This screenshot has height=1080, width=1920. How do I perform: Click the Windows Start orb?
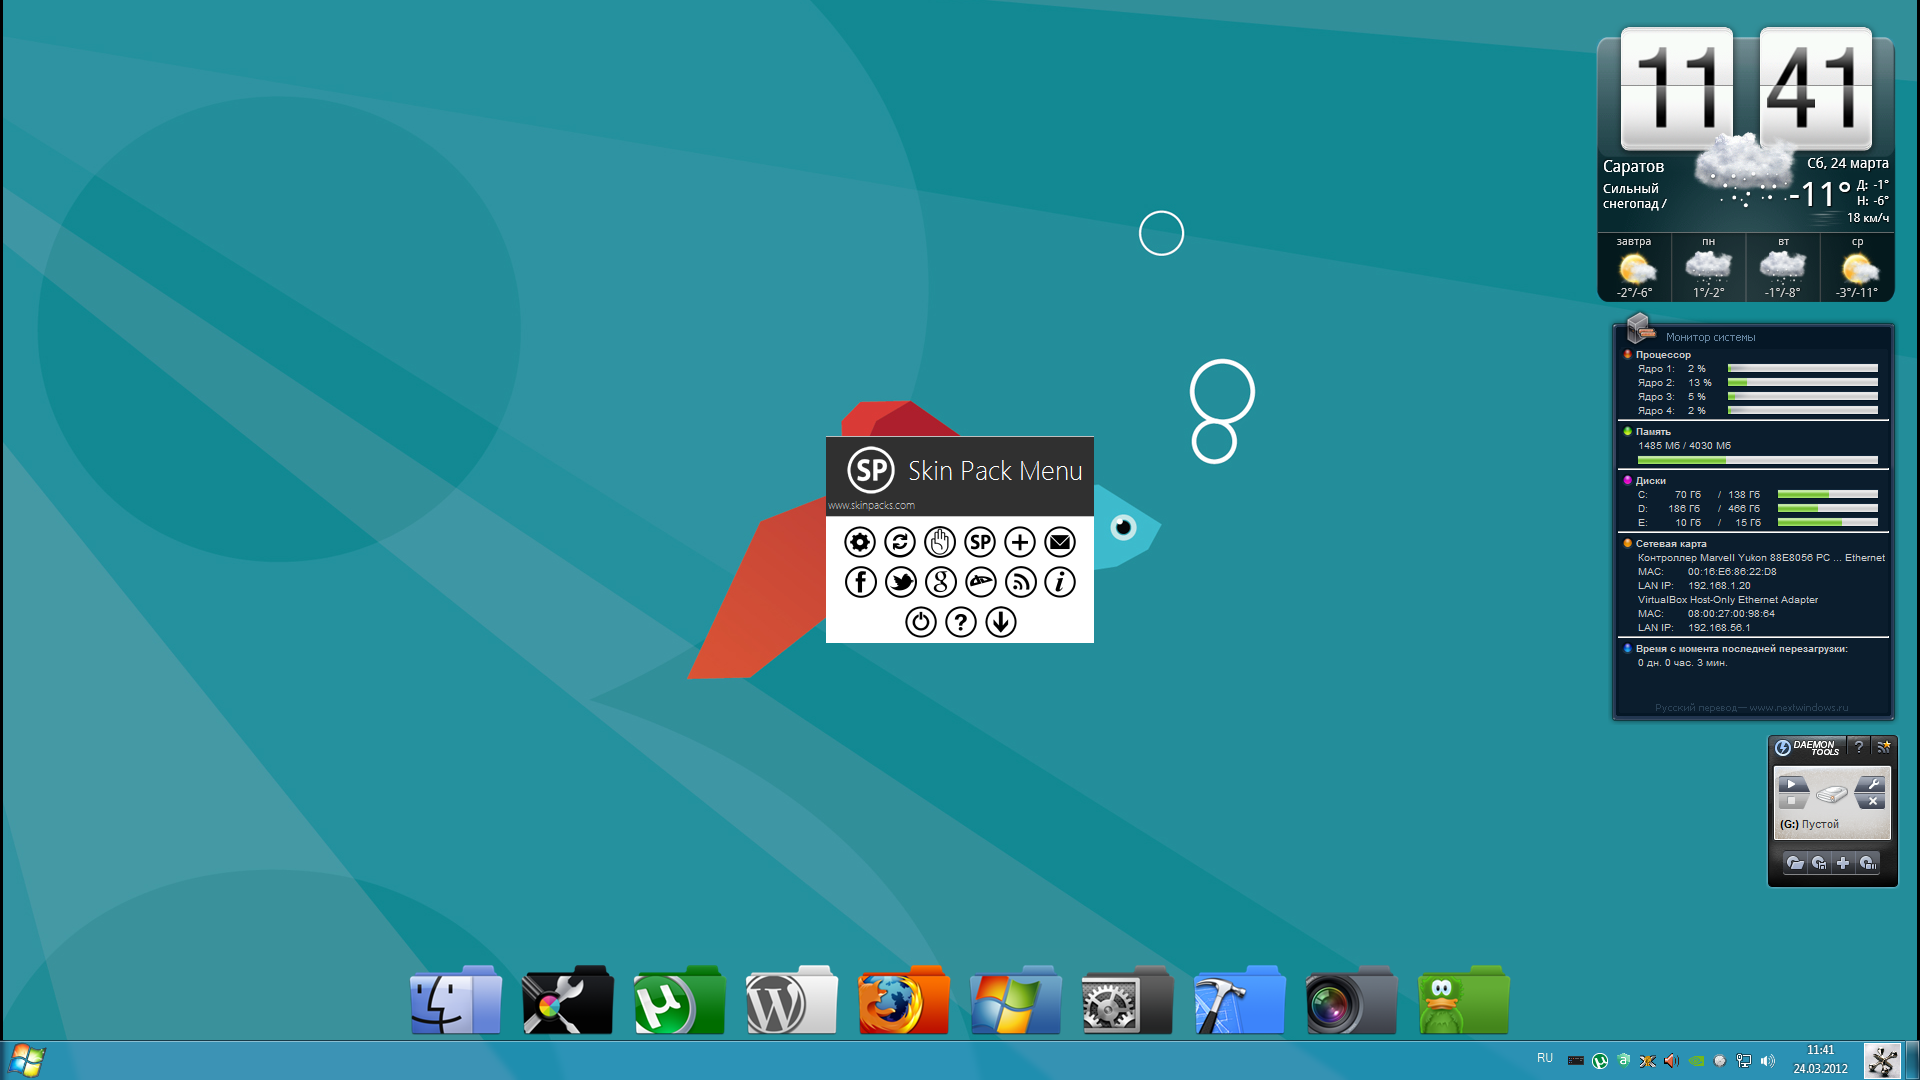click(x=27, y=1061)
